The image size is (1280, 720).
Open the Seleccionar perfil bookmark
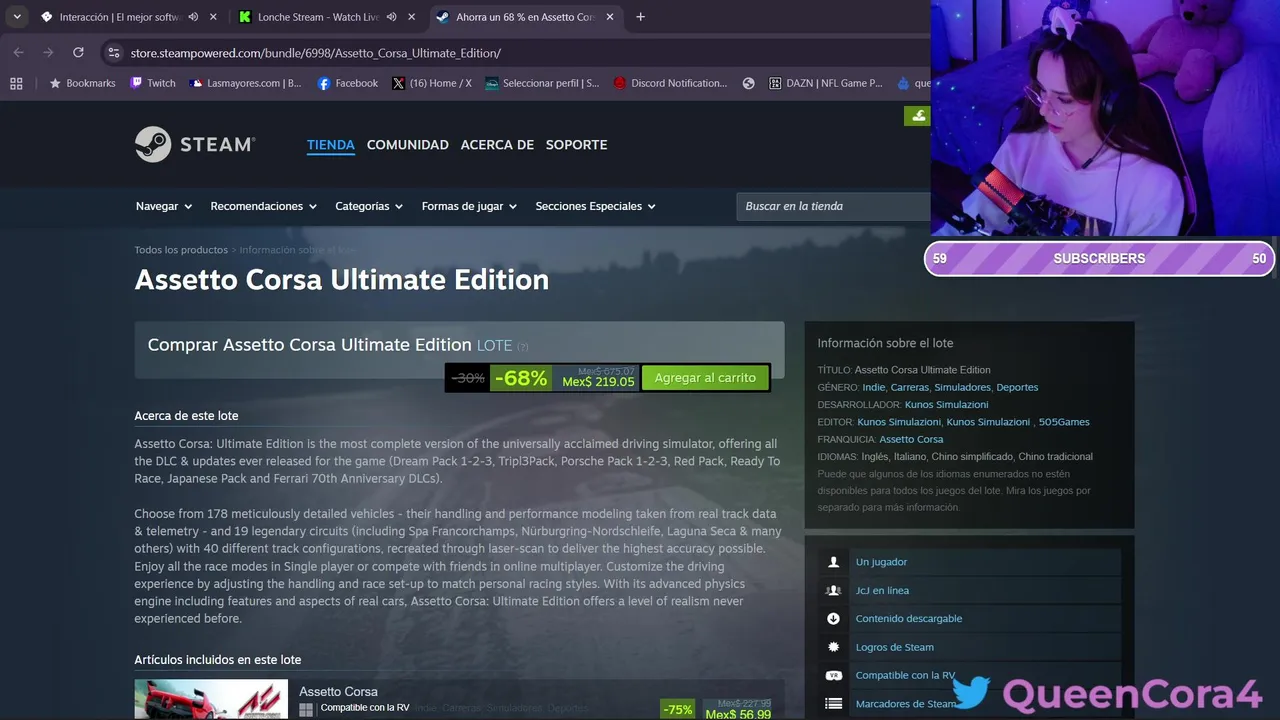(x=542, y=83)
